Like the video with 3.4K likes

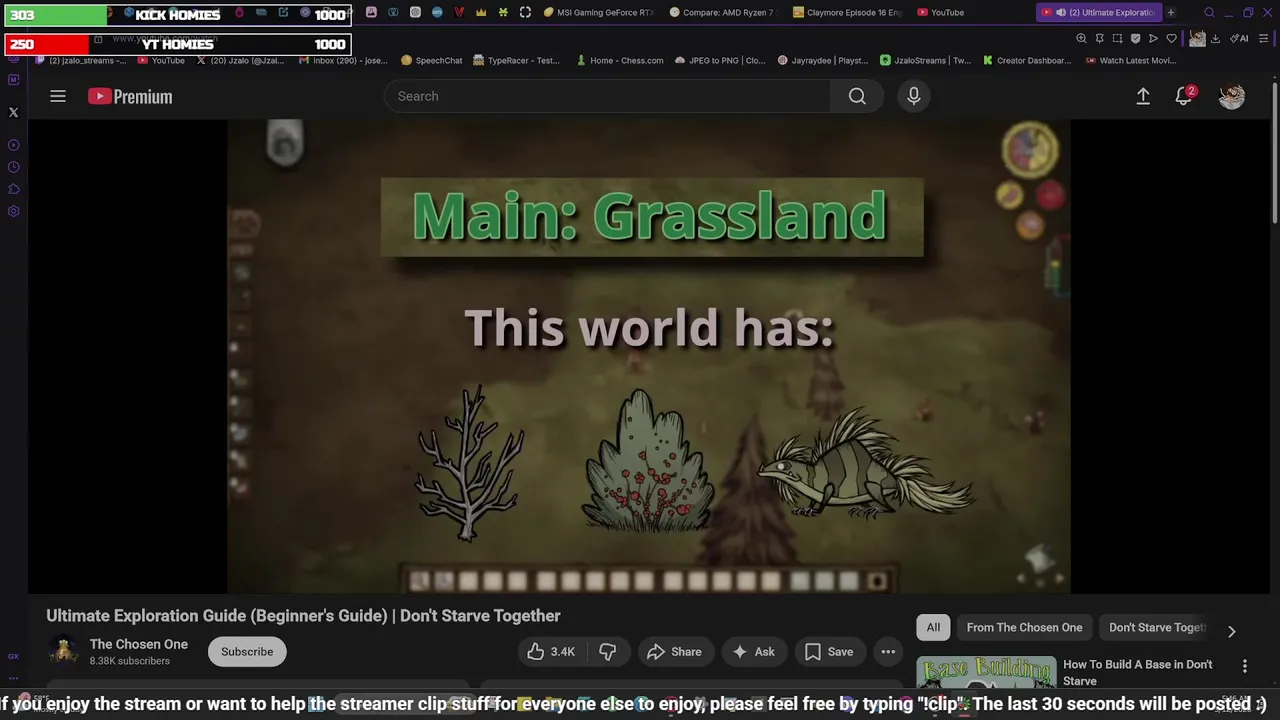[x=552, y=652]
